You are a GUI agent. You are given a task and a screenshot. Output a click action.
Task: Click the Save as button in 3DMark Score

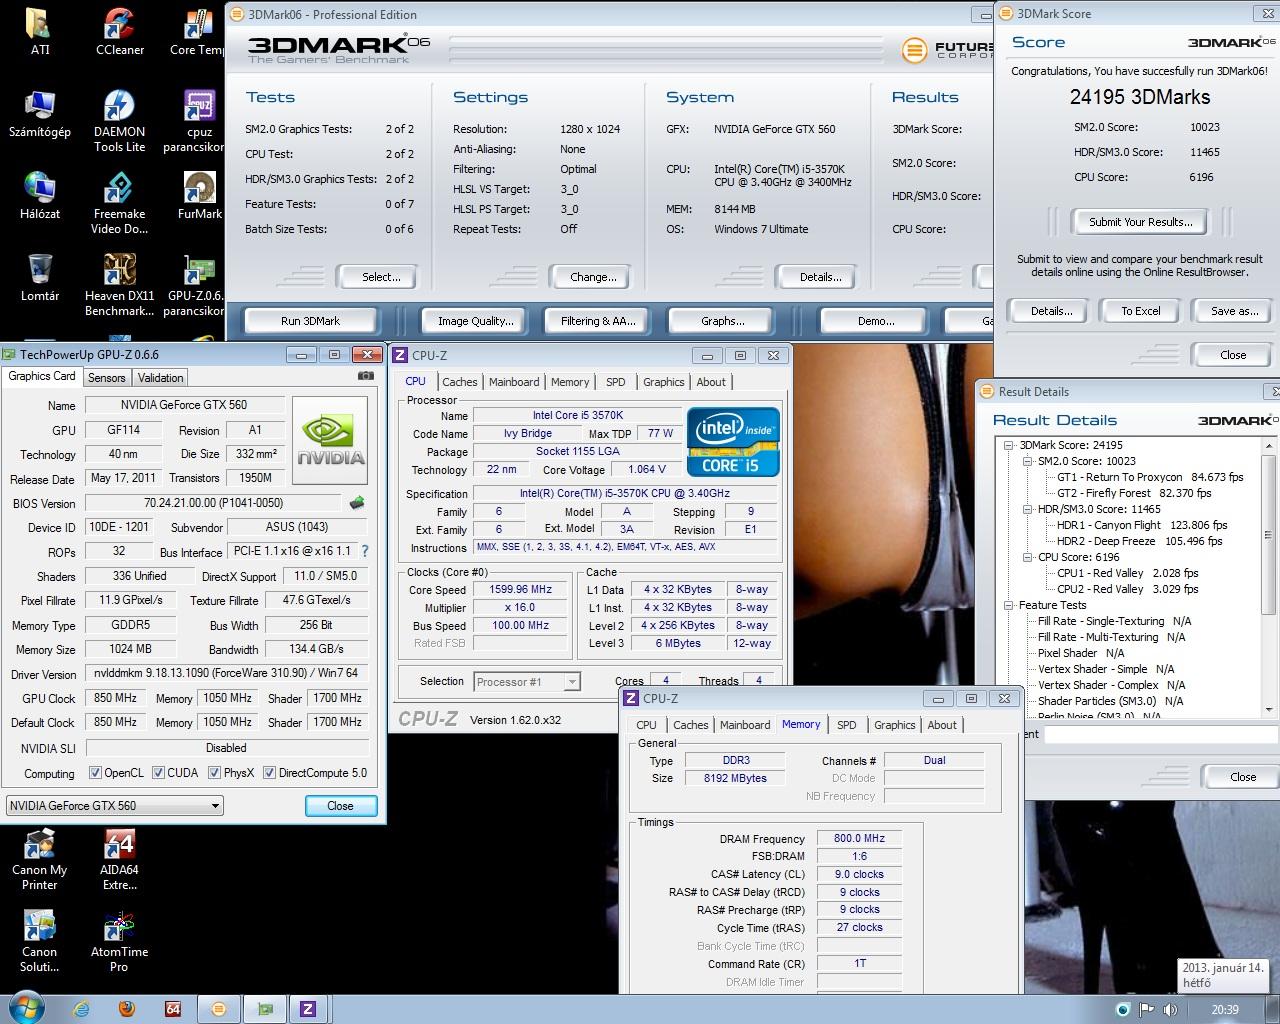coord(1235,311)
